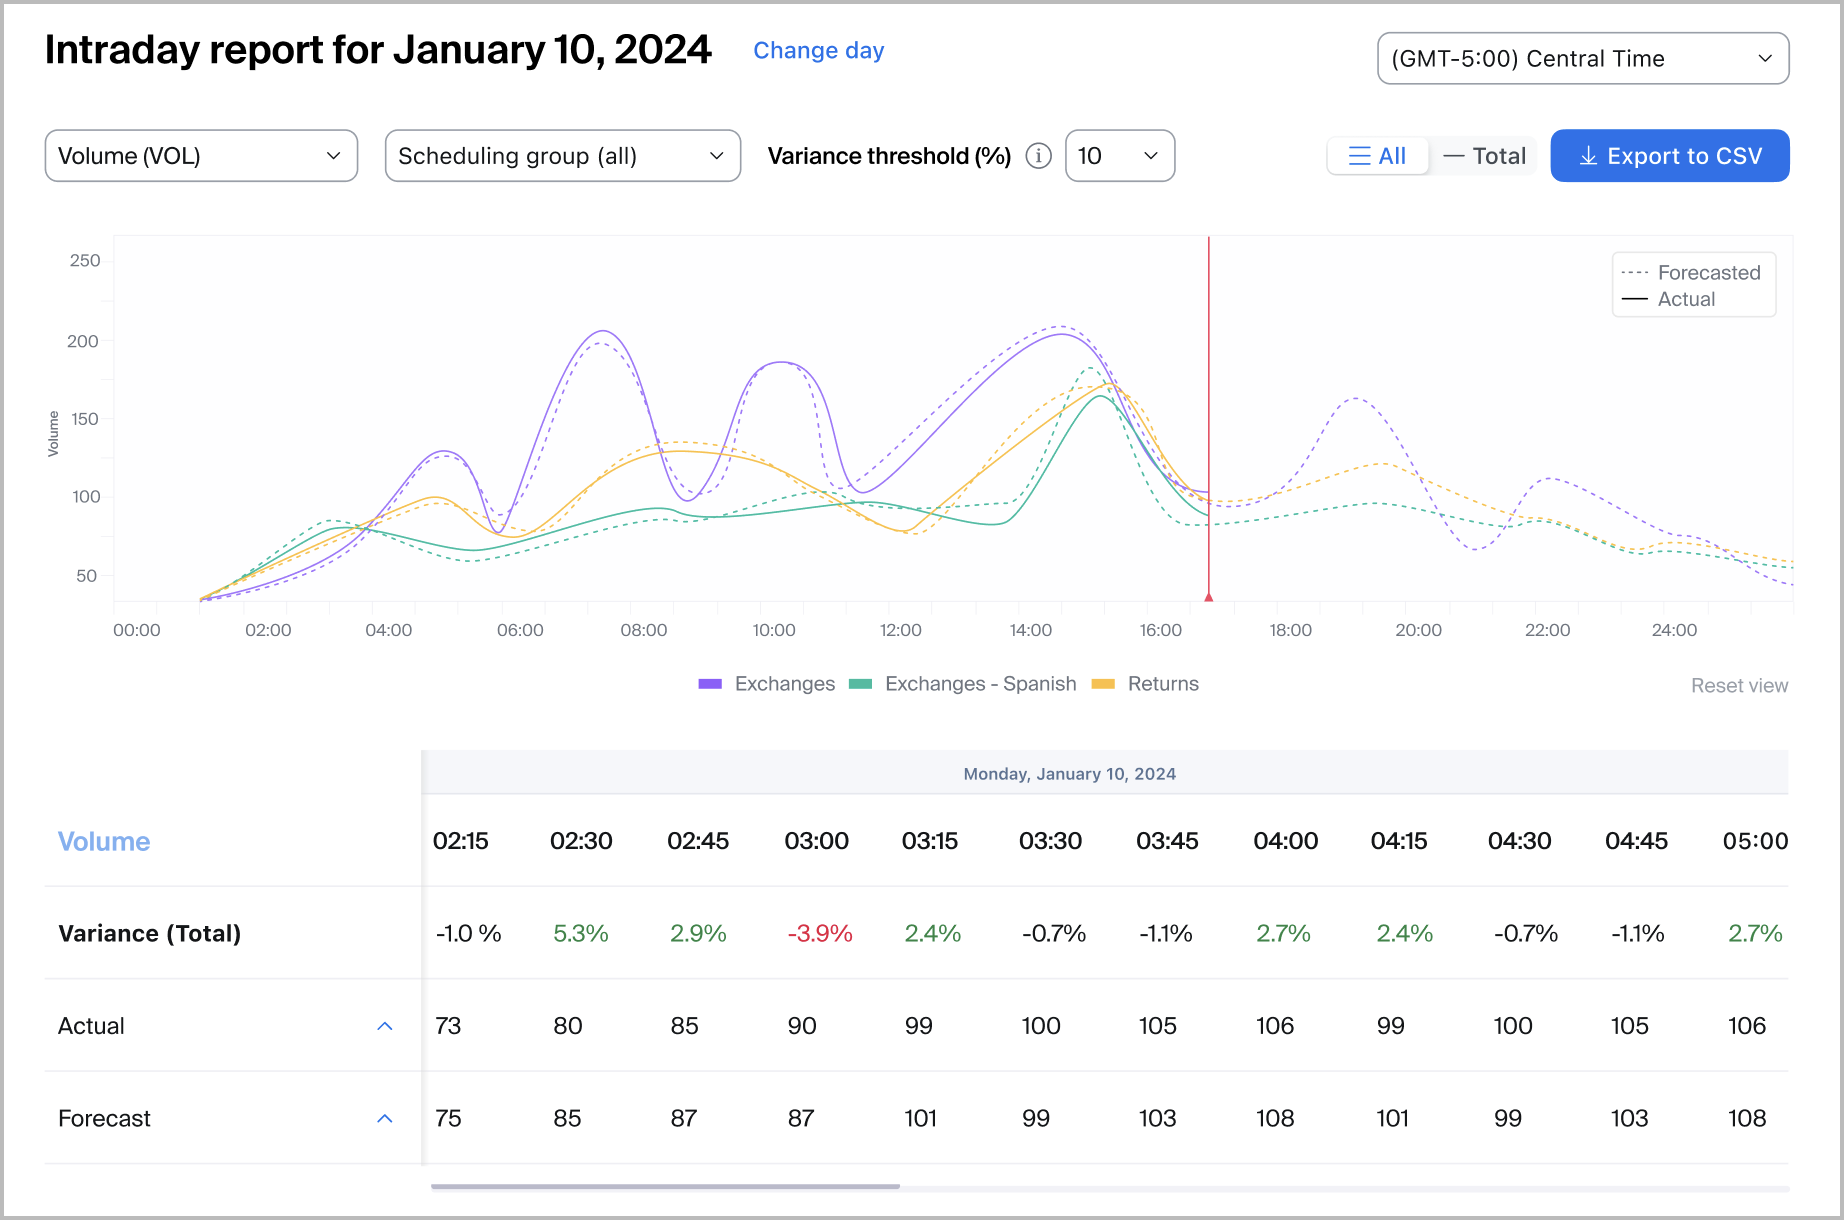Click the download icon on Export button

click(1587, 156)
